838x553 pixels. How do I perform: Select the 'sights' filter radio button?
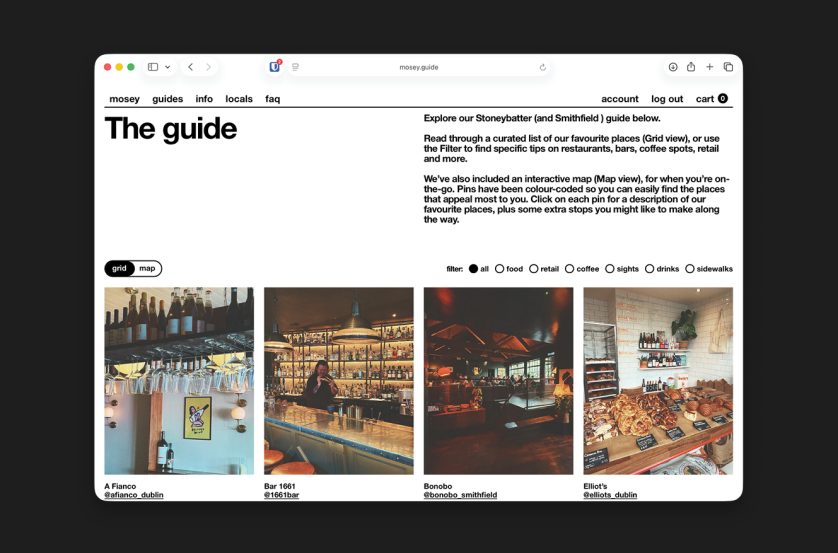[x=609, y=269]
